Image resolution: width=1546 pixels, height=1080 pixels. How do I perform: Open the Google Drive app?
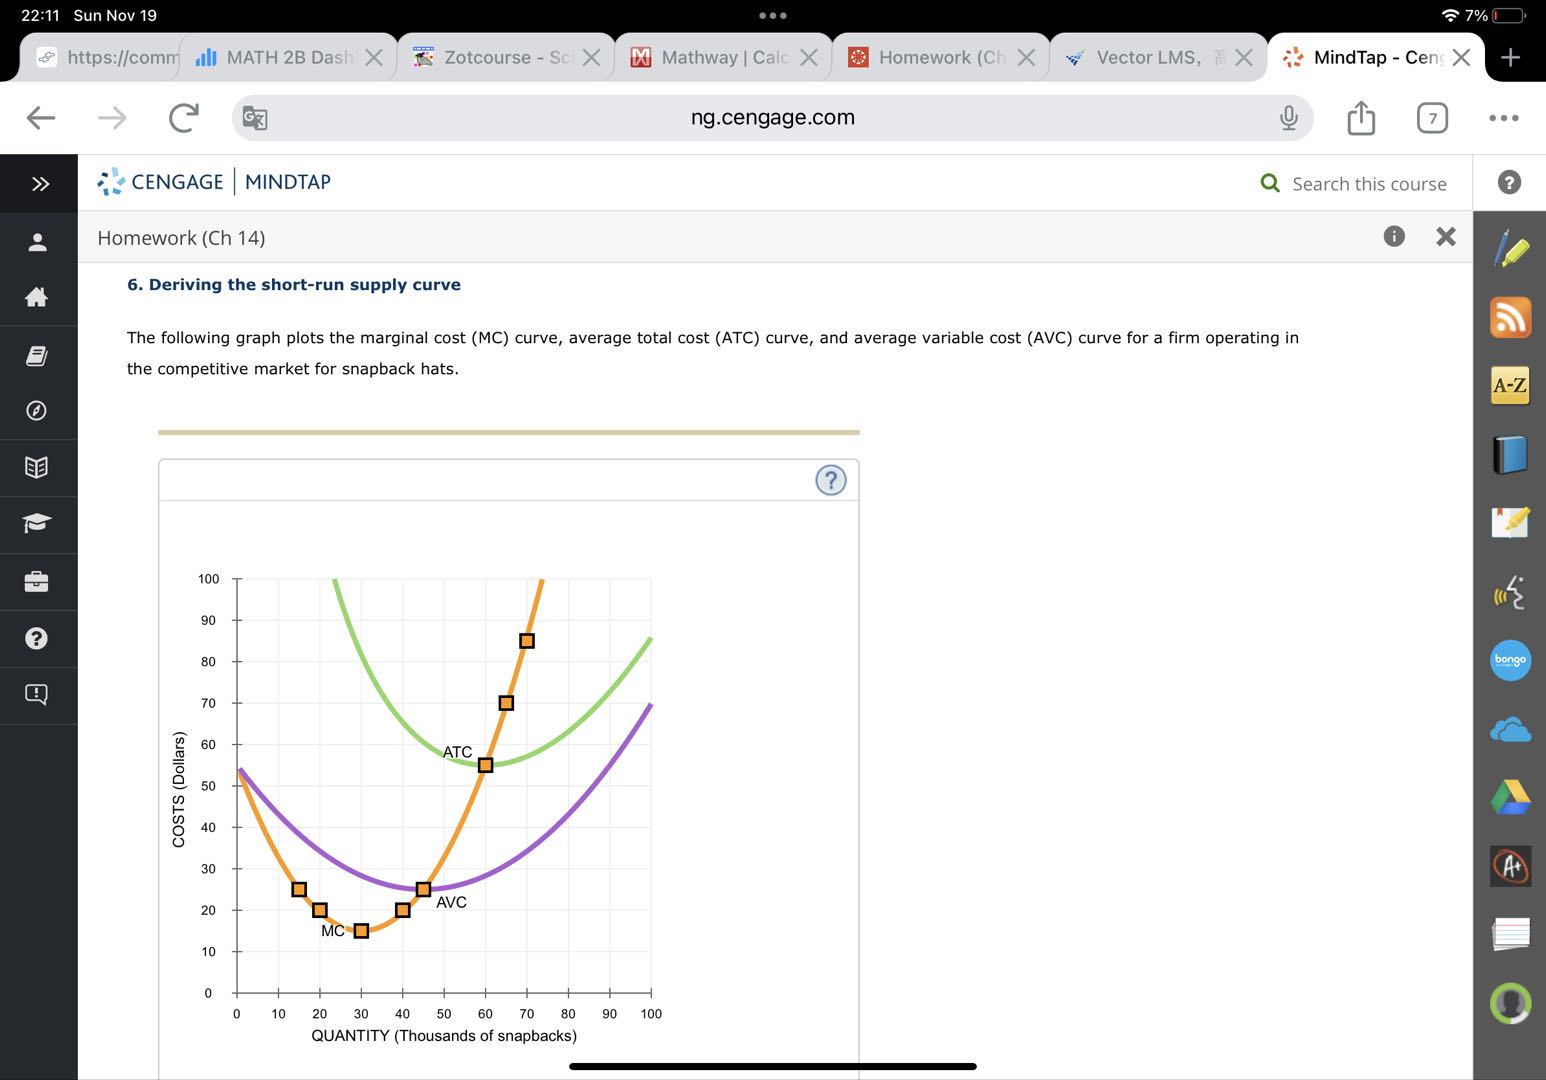coord(1510,797)
